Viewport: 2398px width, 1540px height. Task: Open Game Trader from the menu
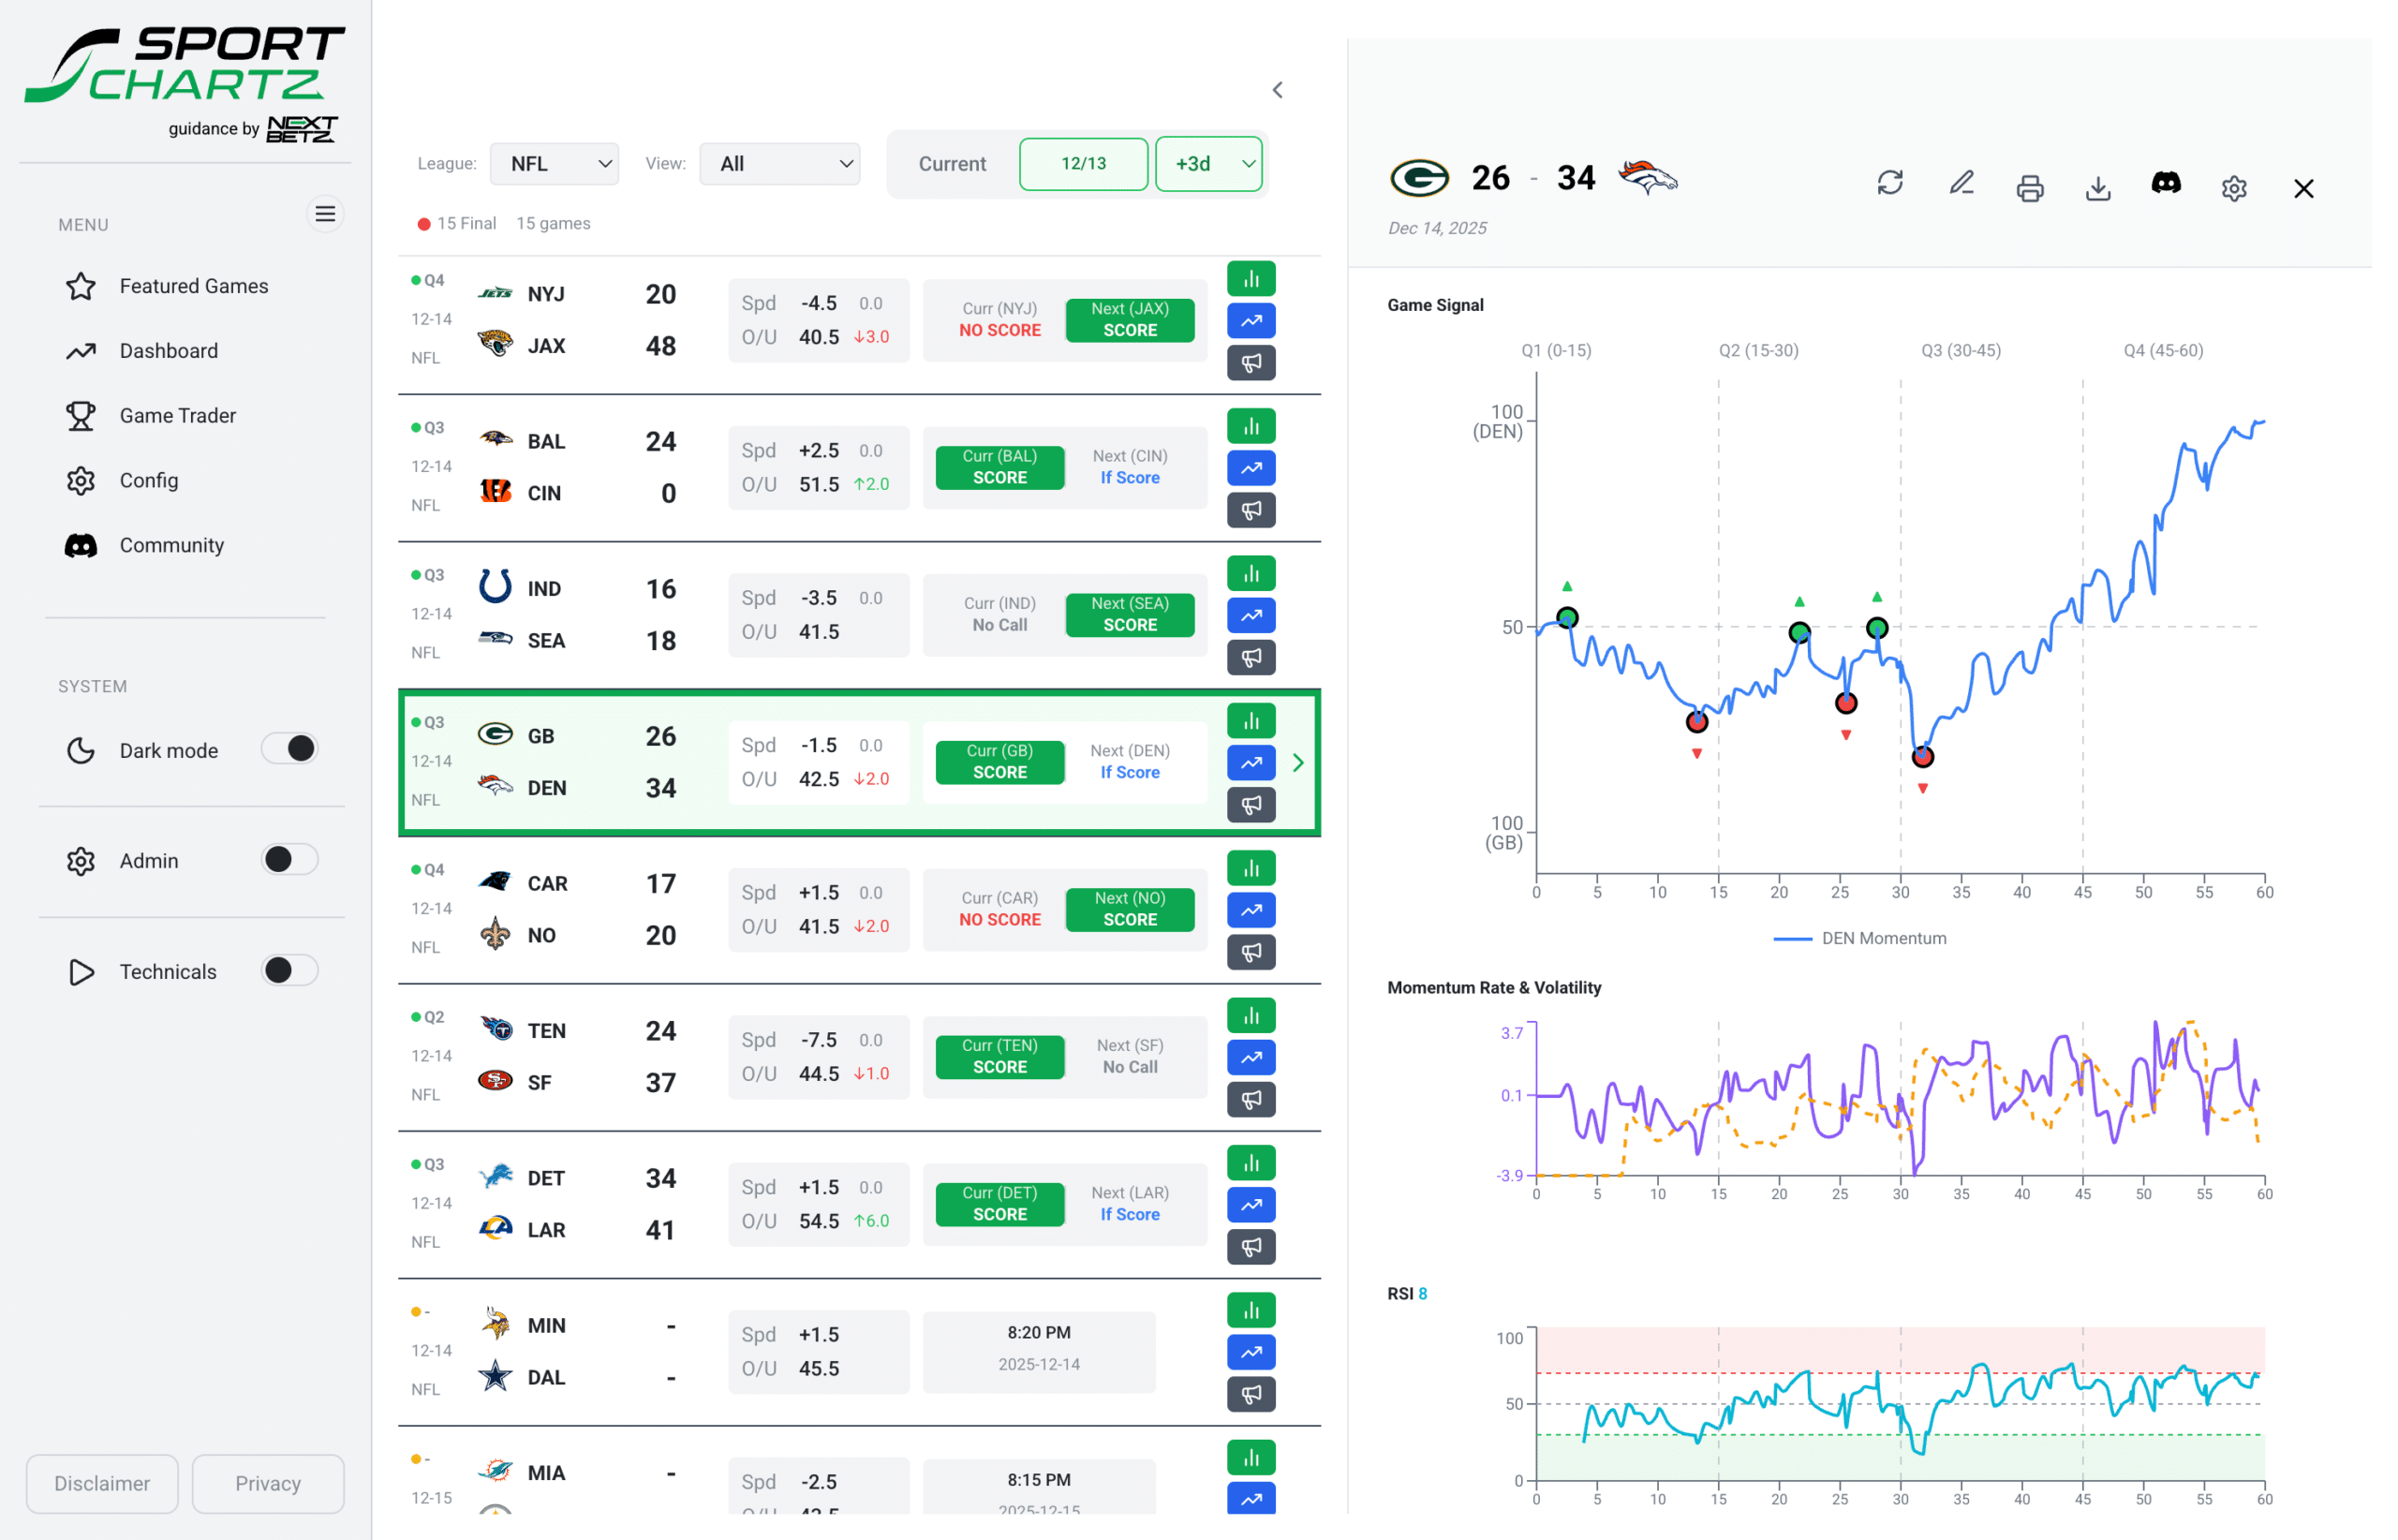point(177,416)
